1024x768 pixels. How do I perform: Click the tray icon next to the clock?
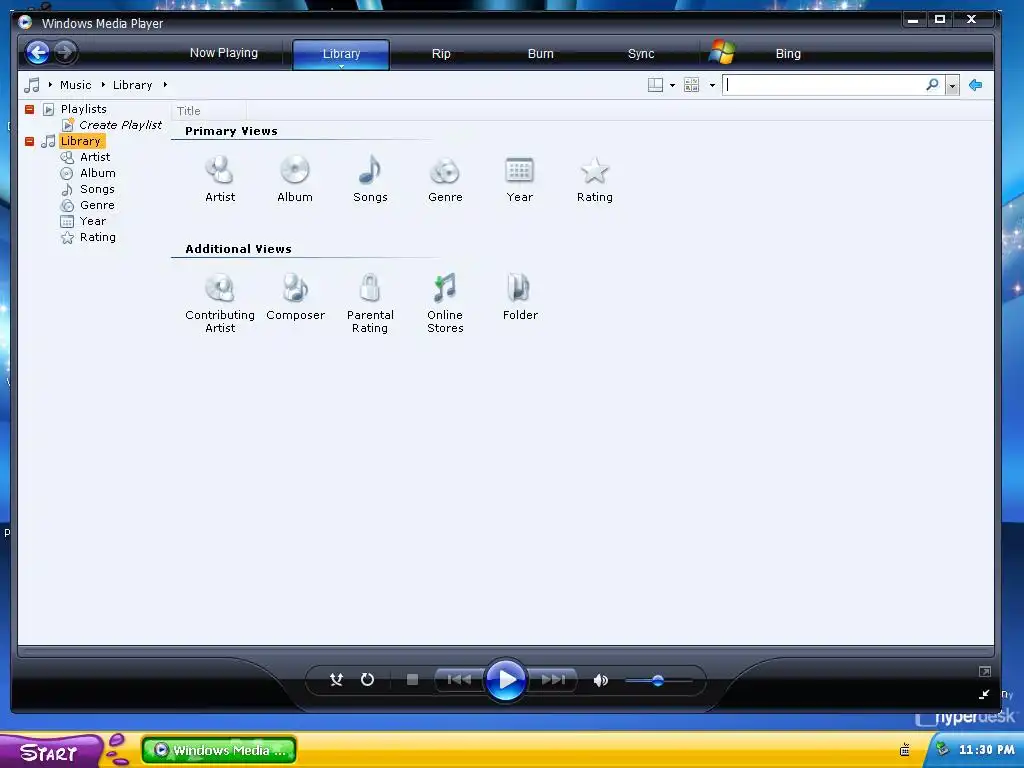(942, 749)
